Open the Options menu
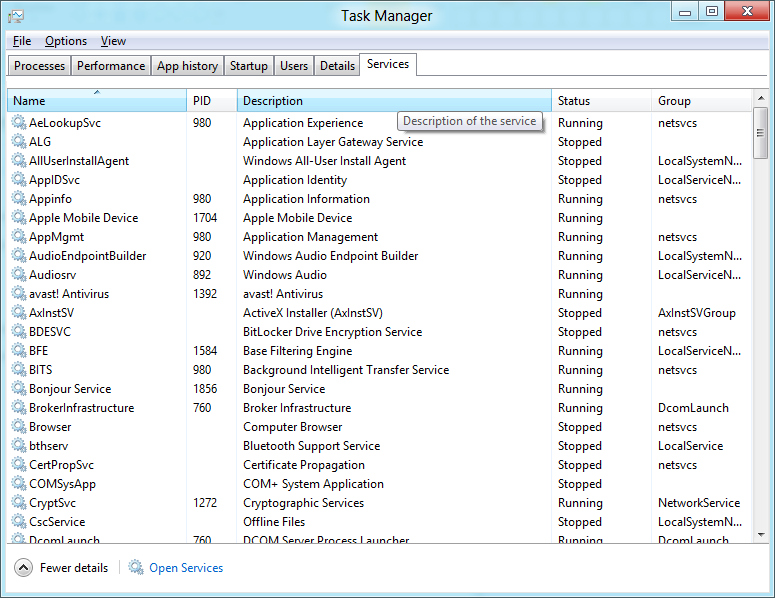This screenshot has height=598, width=775. tap(66, 41)
